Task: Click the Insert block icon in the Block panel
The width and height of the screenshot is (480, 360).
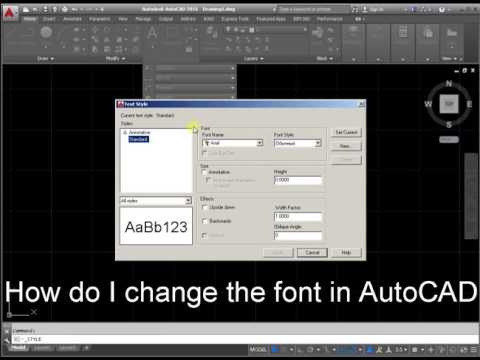Action: [317, 33]
